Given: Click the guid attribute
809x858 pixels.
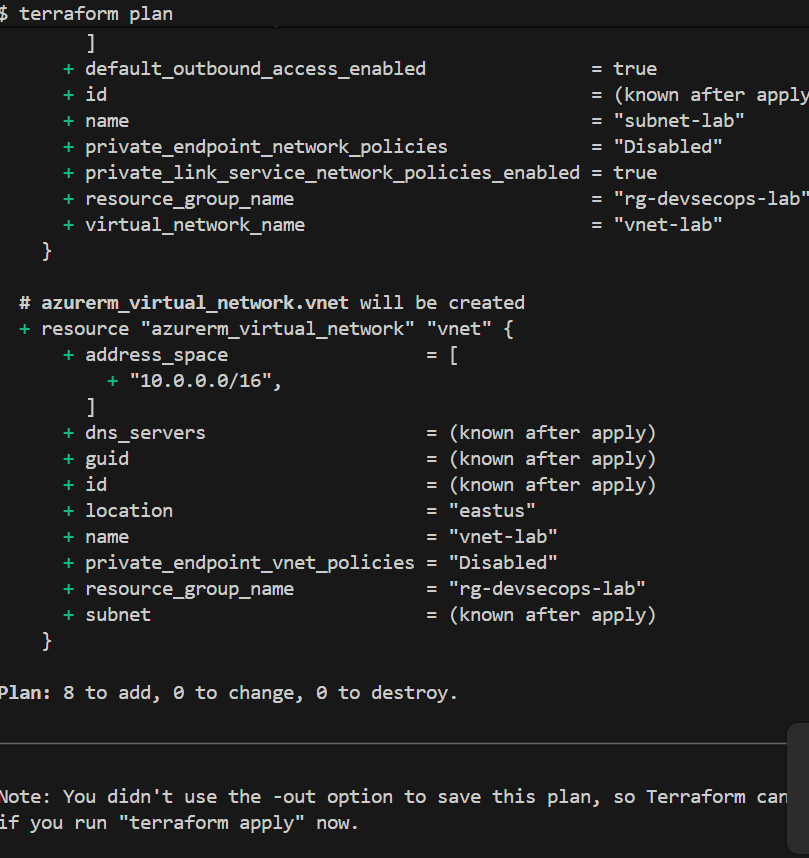Looking at the screenshot, I should coord(107,459).
